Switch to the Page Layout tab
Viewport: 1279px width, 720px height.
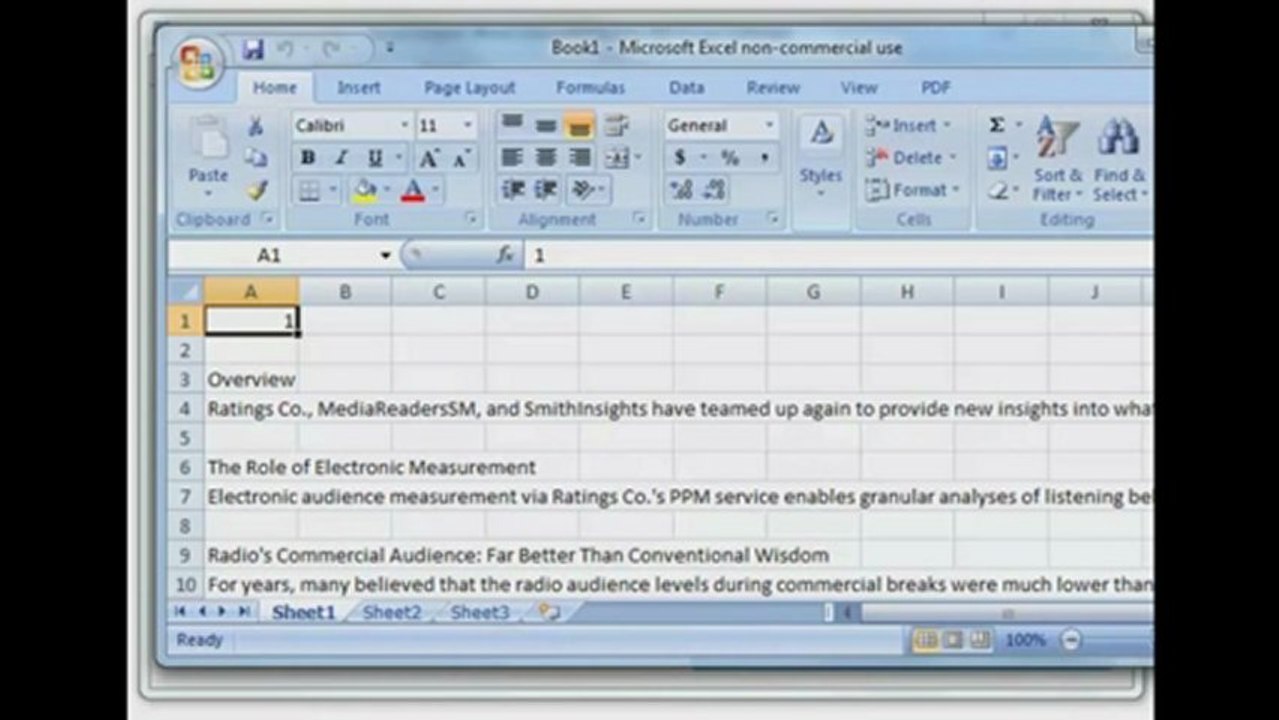tap(469, 88)
